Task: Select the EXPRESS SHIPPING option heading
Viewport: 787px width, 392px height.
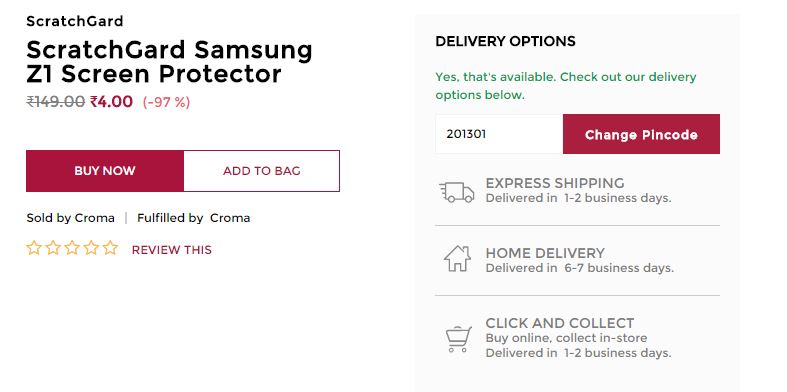Action: click(555, 183)
